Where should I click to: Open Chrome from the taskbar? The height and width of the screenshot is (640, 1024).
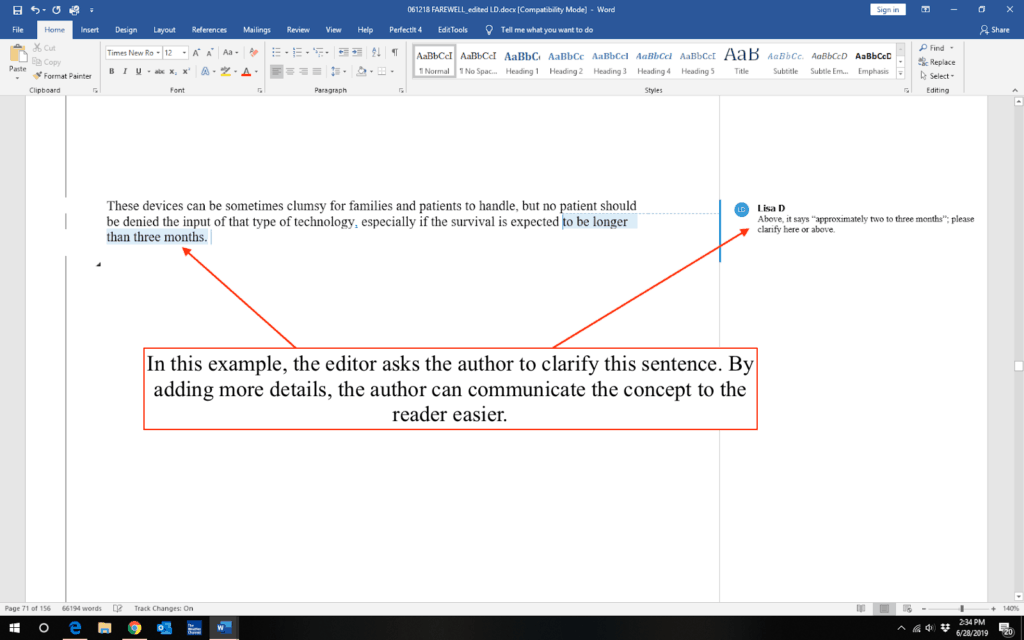tap(135, 628)
